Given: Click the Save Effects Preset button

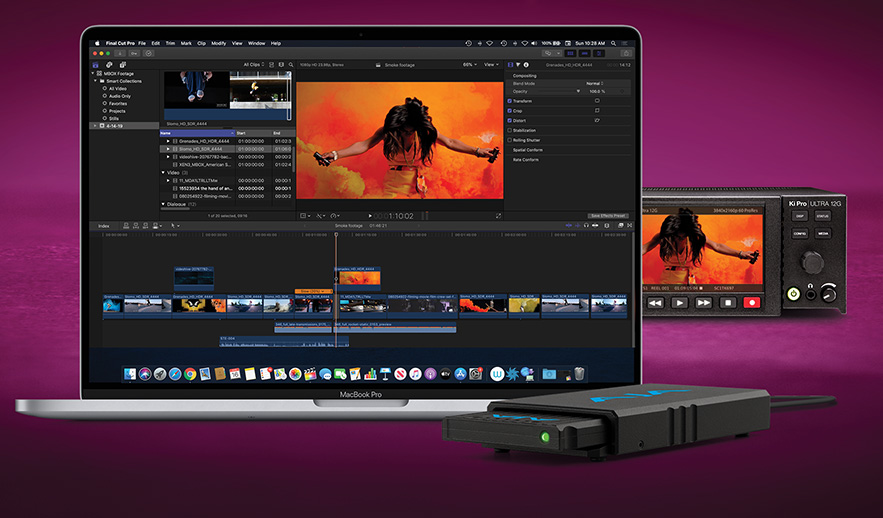Looking at the screenshot, I should 608,216.
